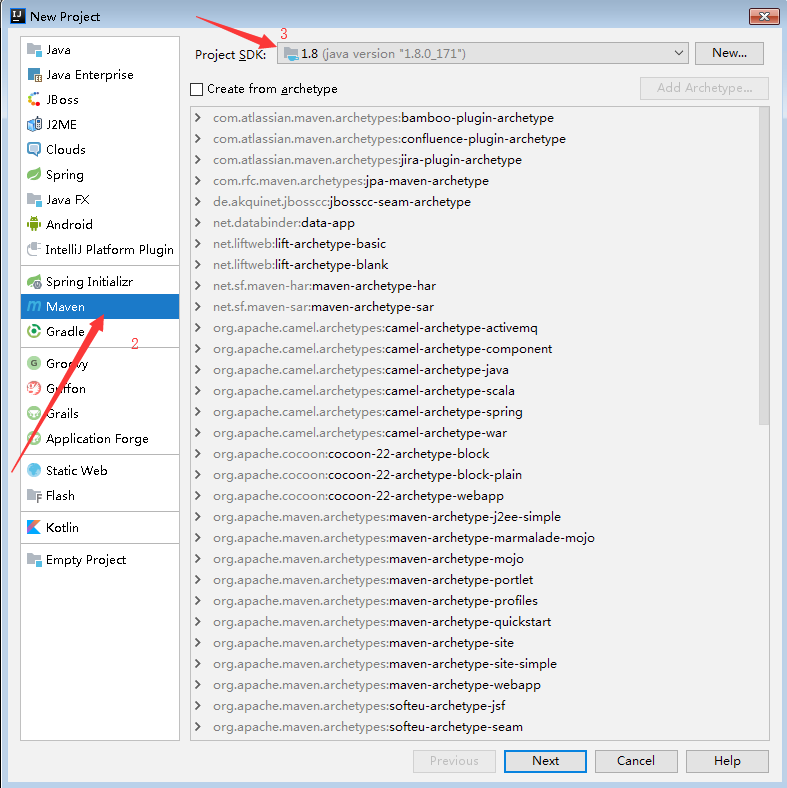Click the Griffon icon
The height and width of the screenshot is (788, 787).
click(x=34, y=388)
